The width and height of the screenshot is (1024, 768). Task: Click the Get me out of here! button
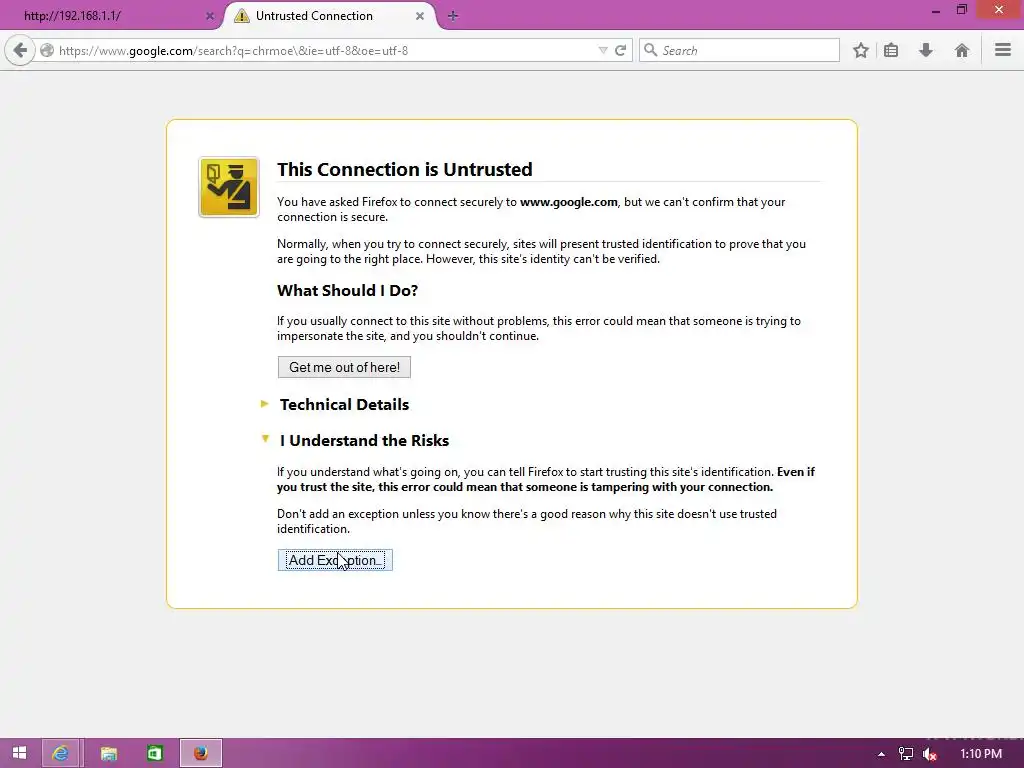click(344, 367)
